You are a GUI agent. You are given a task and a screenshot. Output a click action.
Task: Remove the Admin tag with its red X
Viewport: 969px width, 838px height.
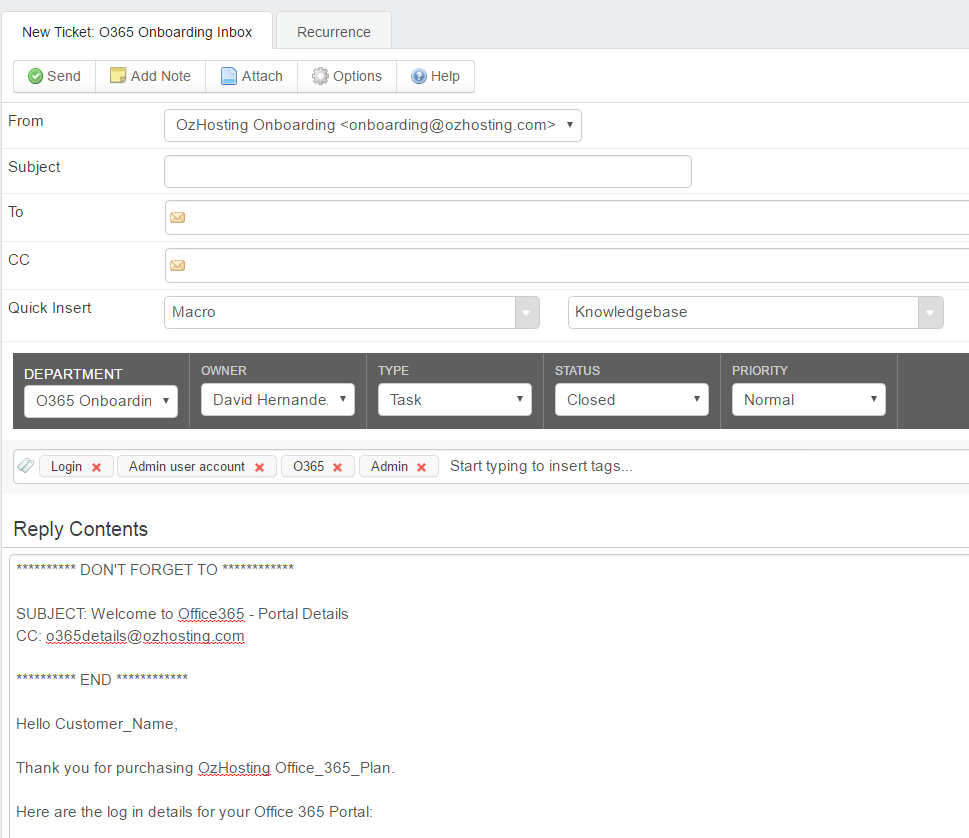point(421,467)
